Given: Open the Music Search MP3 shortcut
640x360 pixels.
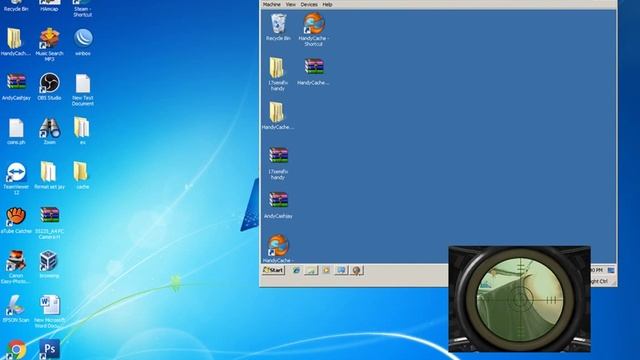Looking at the screenshot, I should (x=49, y=45).
